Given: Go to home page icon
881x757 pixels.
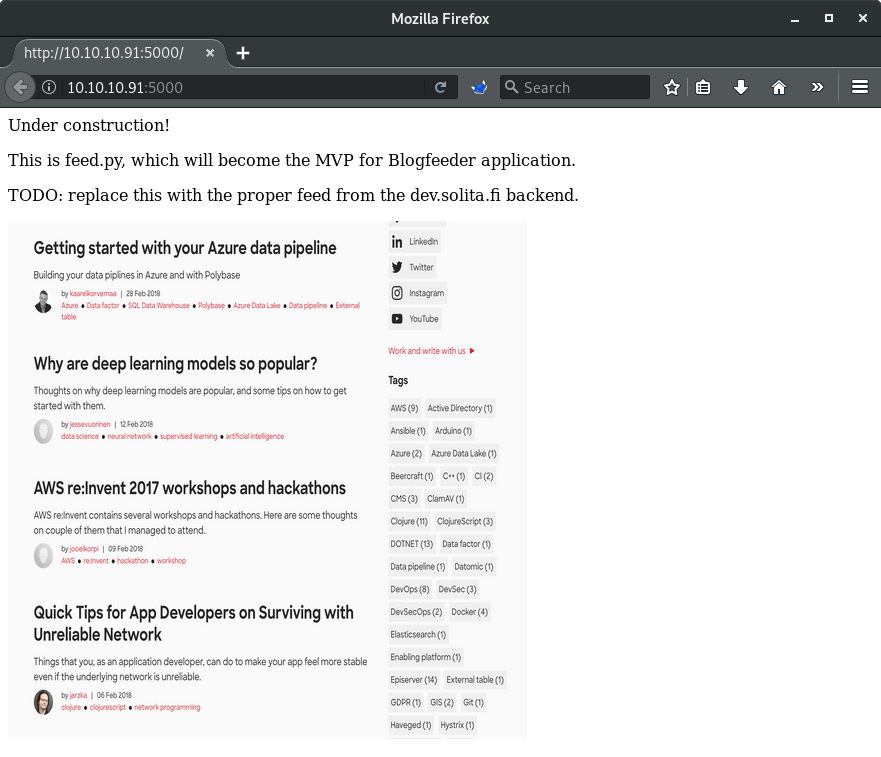Looking at the screenshot, I should pyautogui.click(x=779, y=87).
